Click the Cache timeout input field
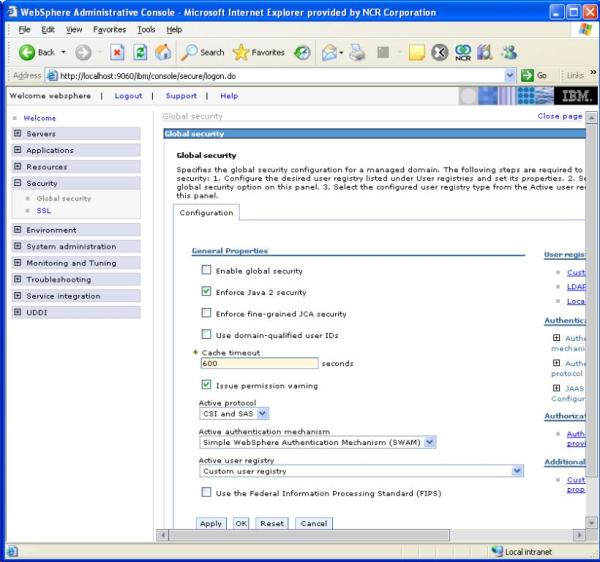This screenshot has width=600, height=562. (259, 363)
